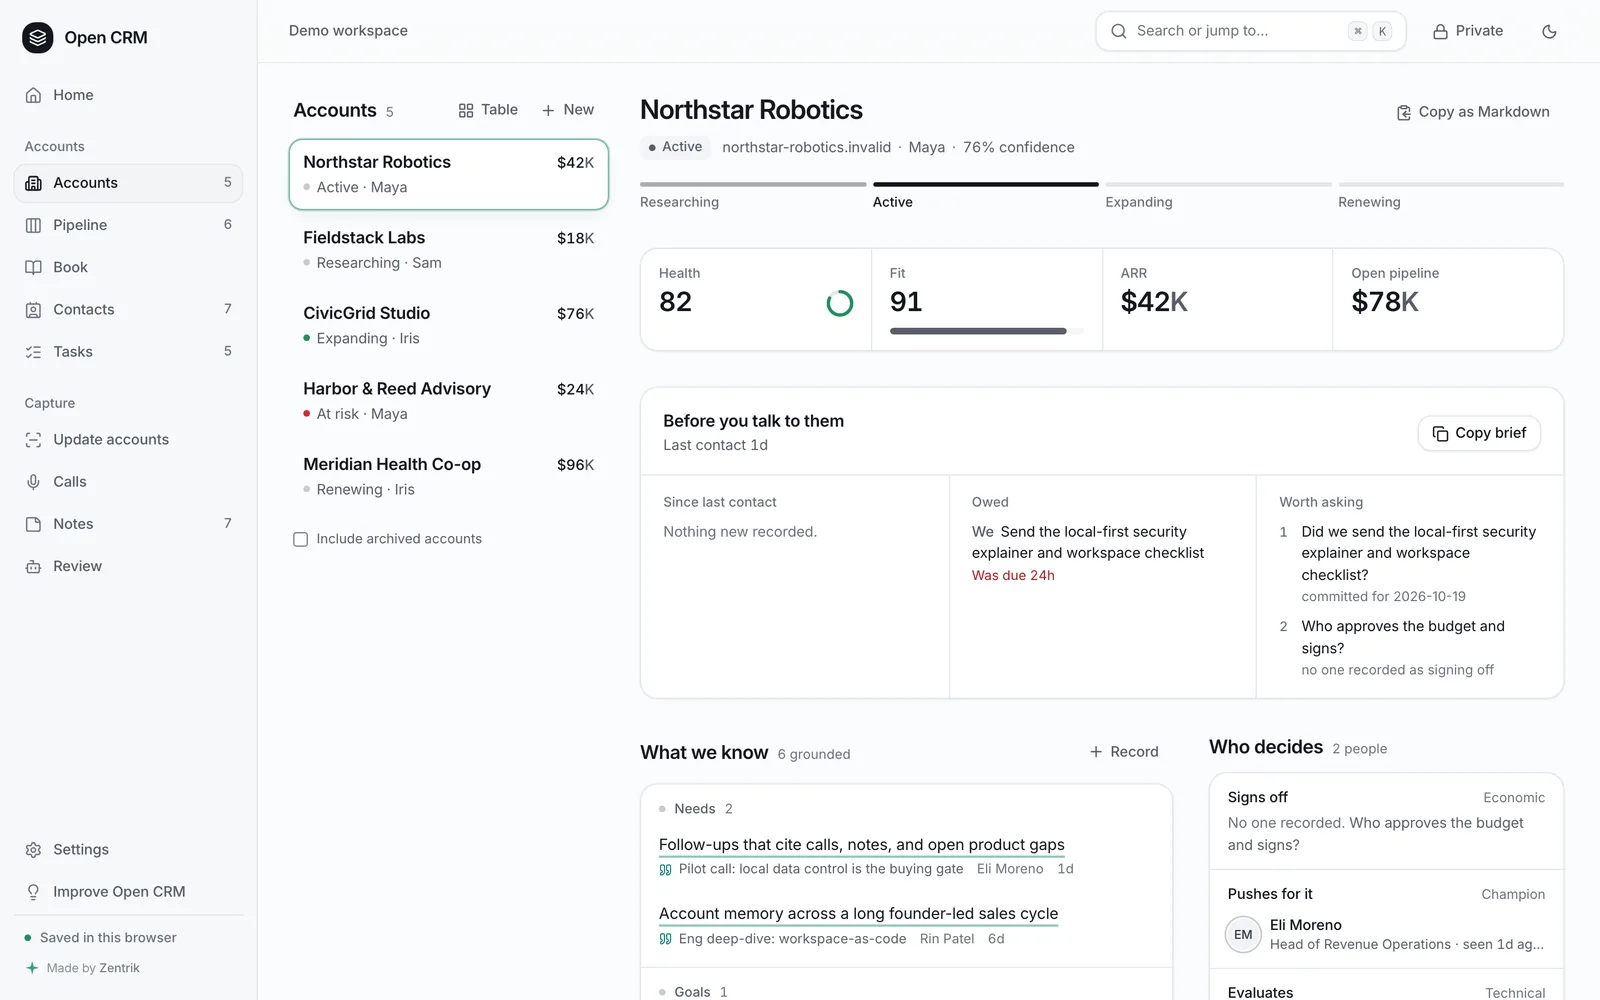The image size is (1600, 1000).
Task: Click the Open CRM logo icon
Action: click(38, 38)
